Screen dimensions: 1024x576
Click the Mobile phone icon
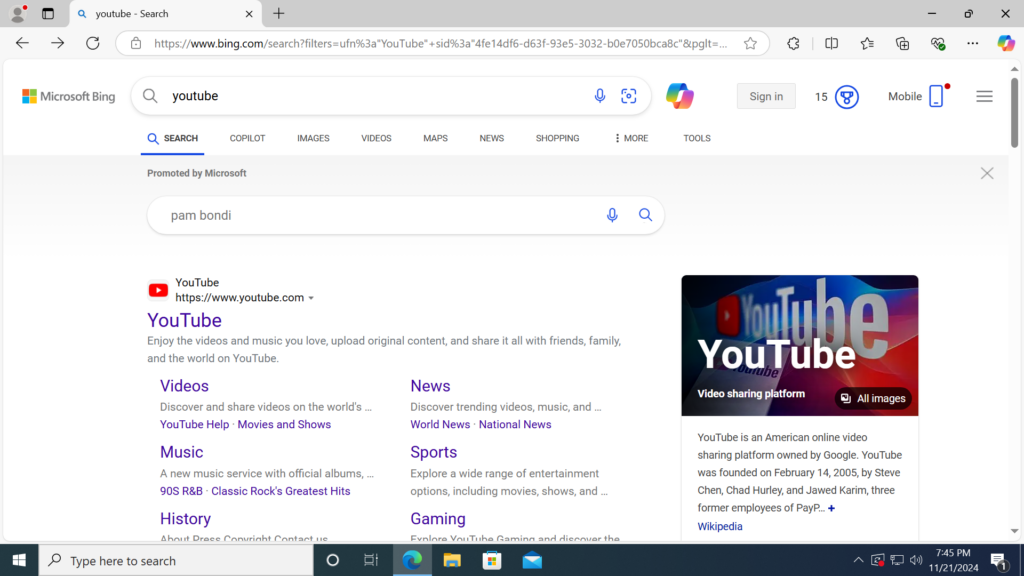(936, 97)
